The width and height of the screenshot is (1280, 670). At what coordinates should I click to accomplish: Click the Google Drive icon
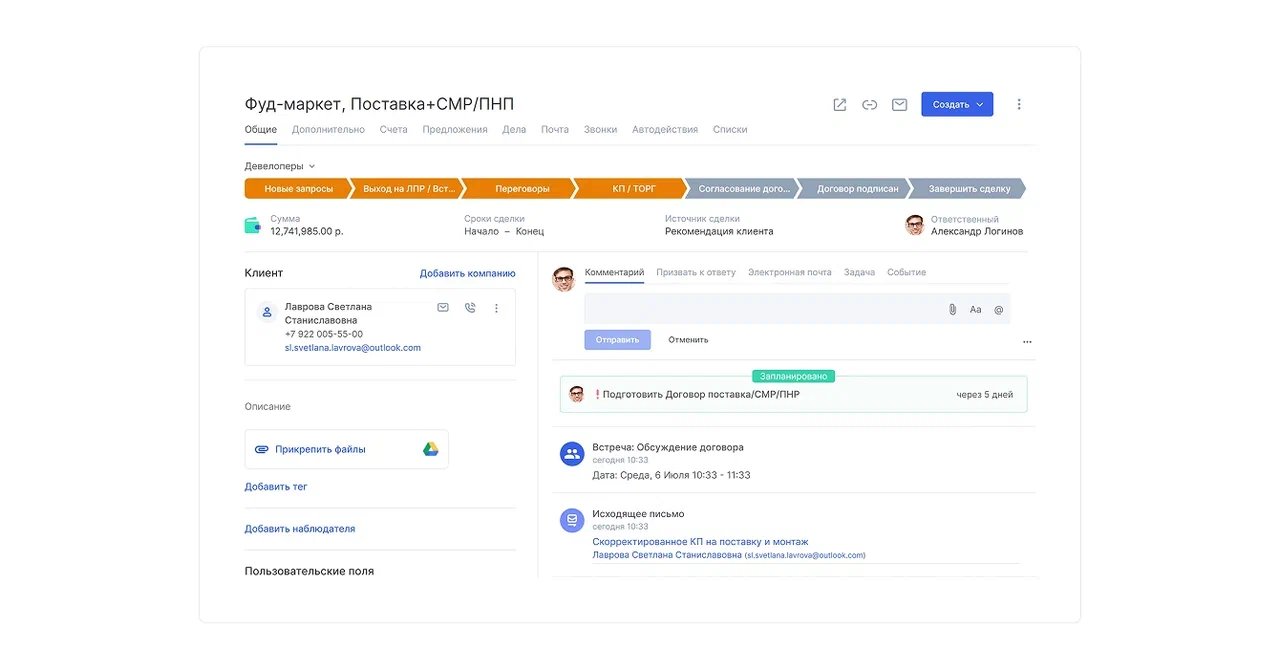tap(430, 449)
